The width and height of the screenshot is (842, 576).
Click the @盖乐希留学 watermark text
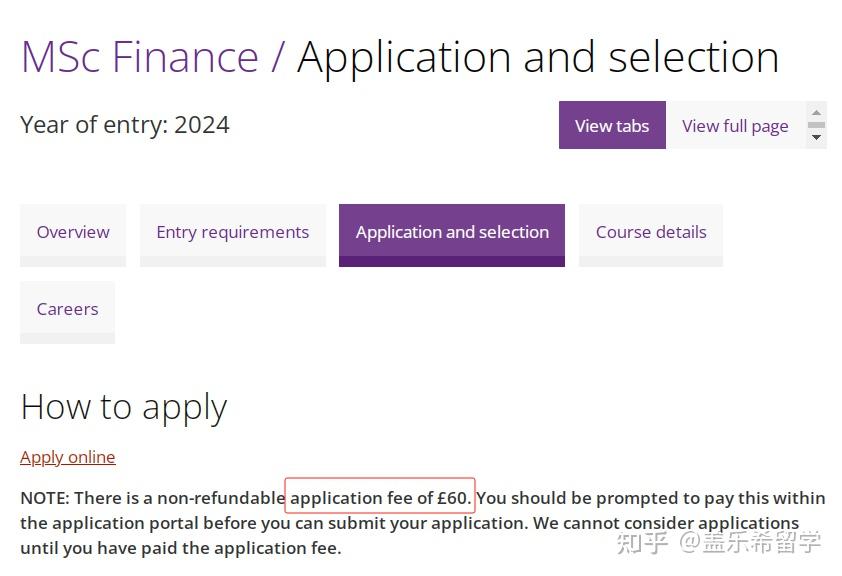click(x=750, y=542)
